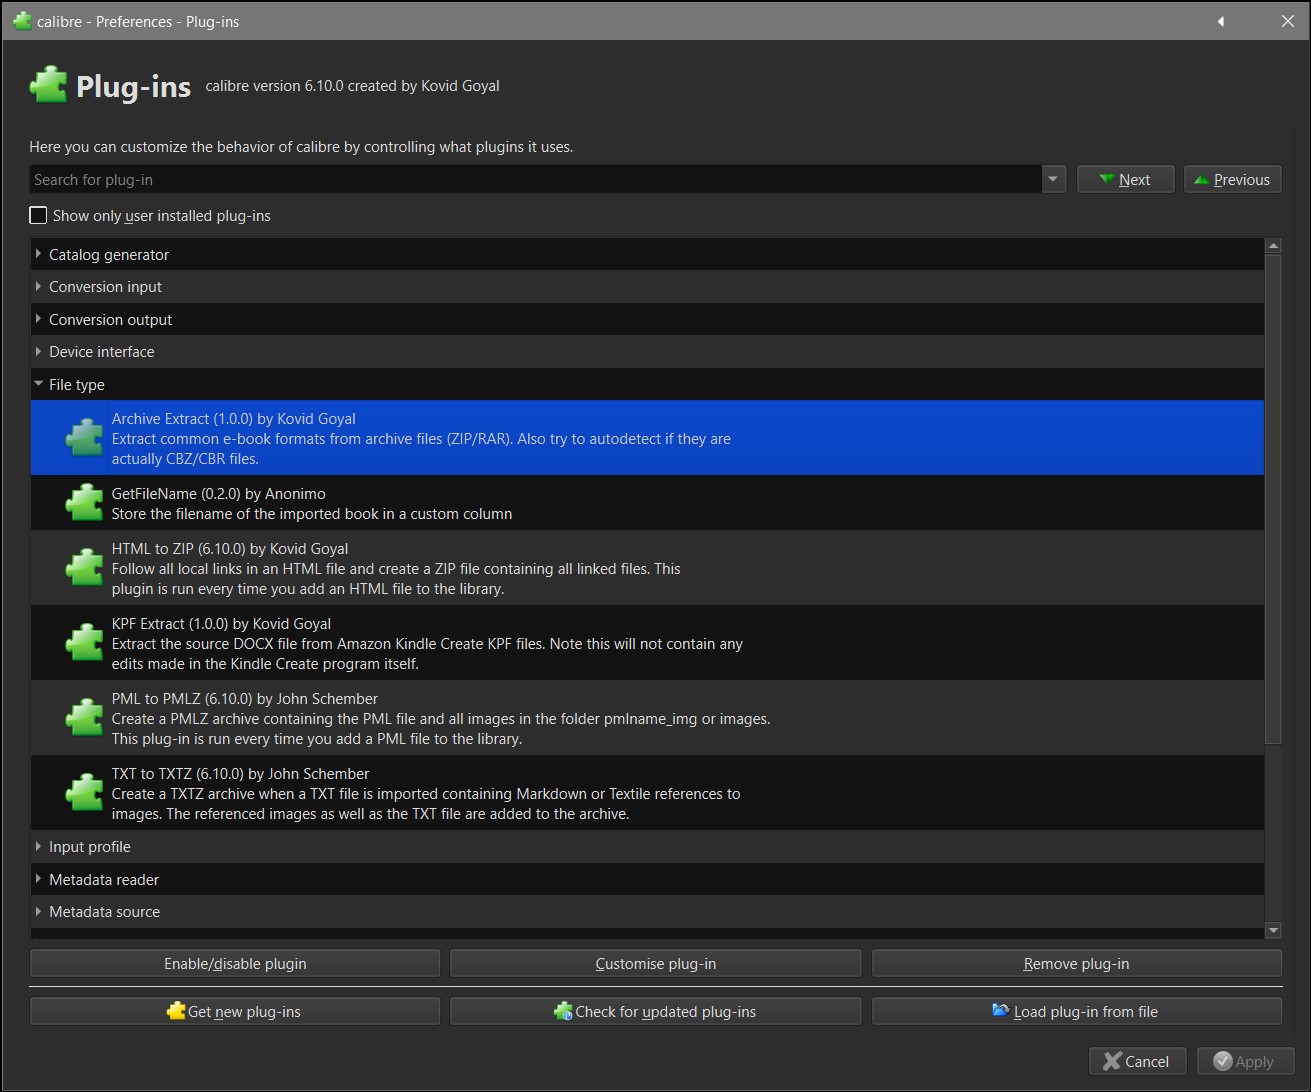Viewport: 1311px width, 1092px height.
Task: Click the plug-in list vertical scrollbar thumb
Action: click(1273, 499)
